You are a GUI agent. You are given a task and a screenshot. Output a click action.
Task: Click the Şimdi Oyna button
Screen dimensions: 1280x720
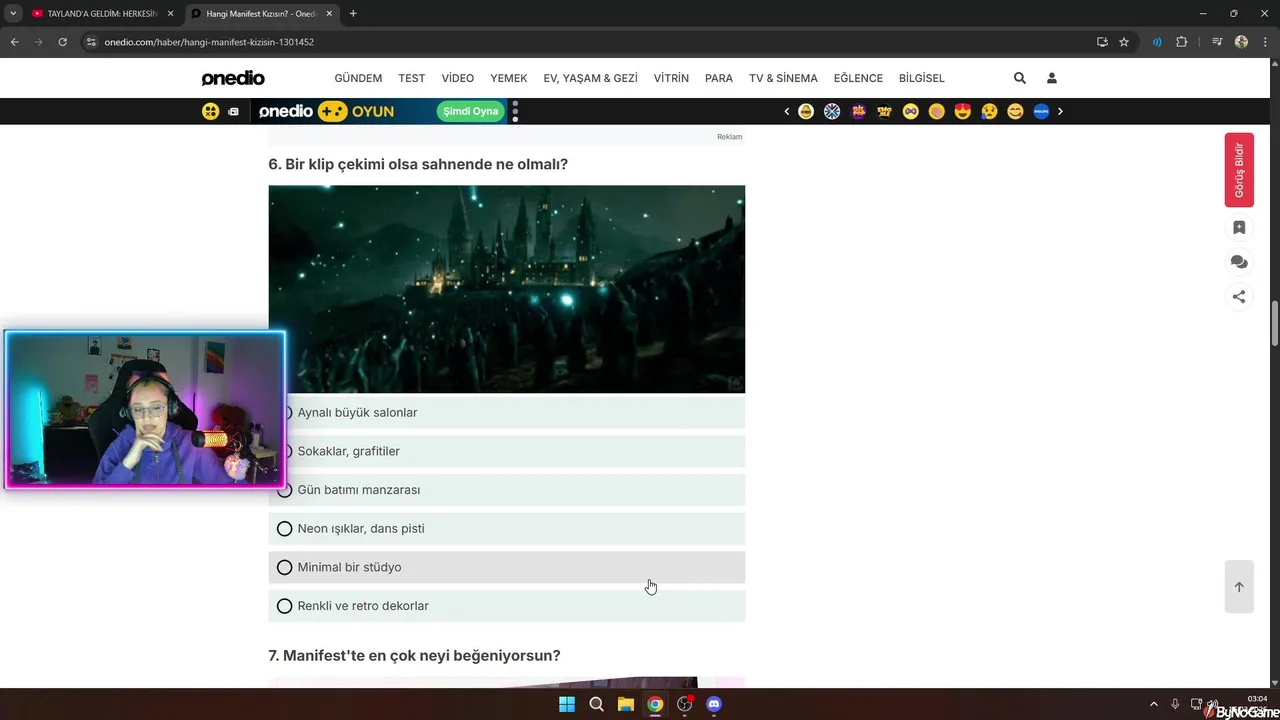(x=471, y=111)
